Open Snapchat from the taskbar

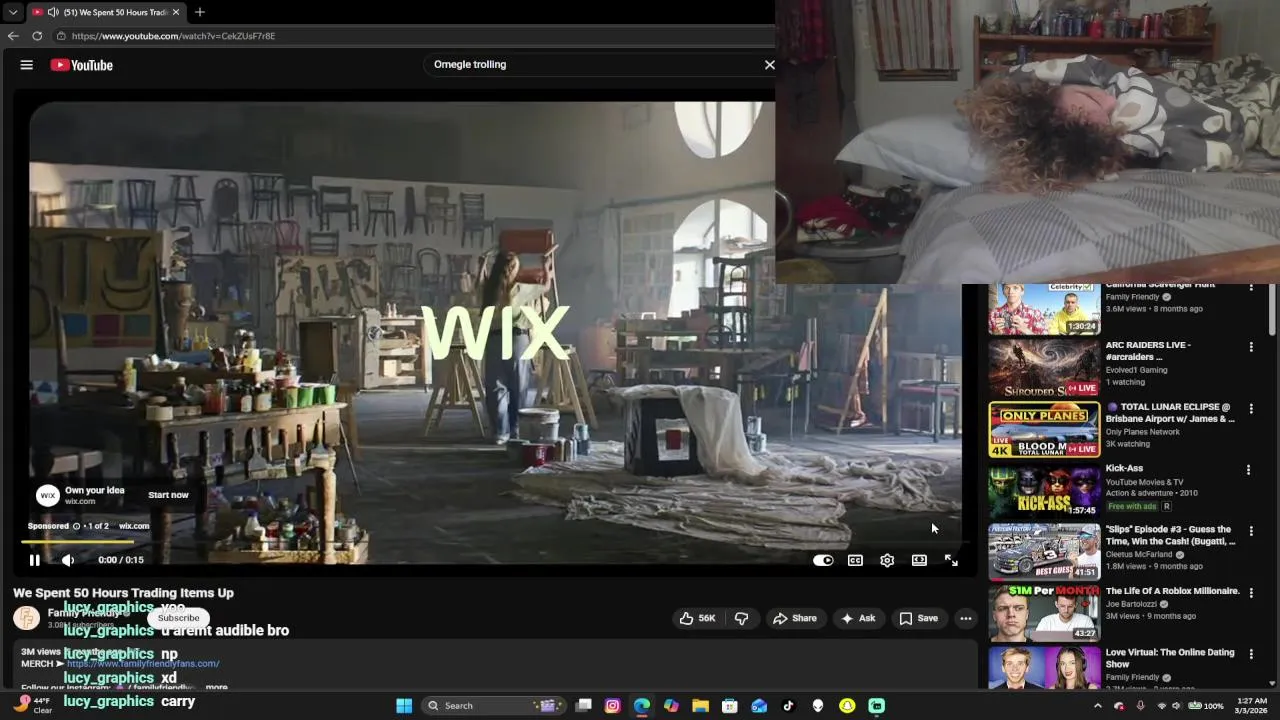coord(847,706)
